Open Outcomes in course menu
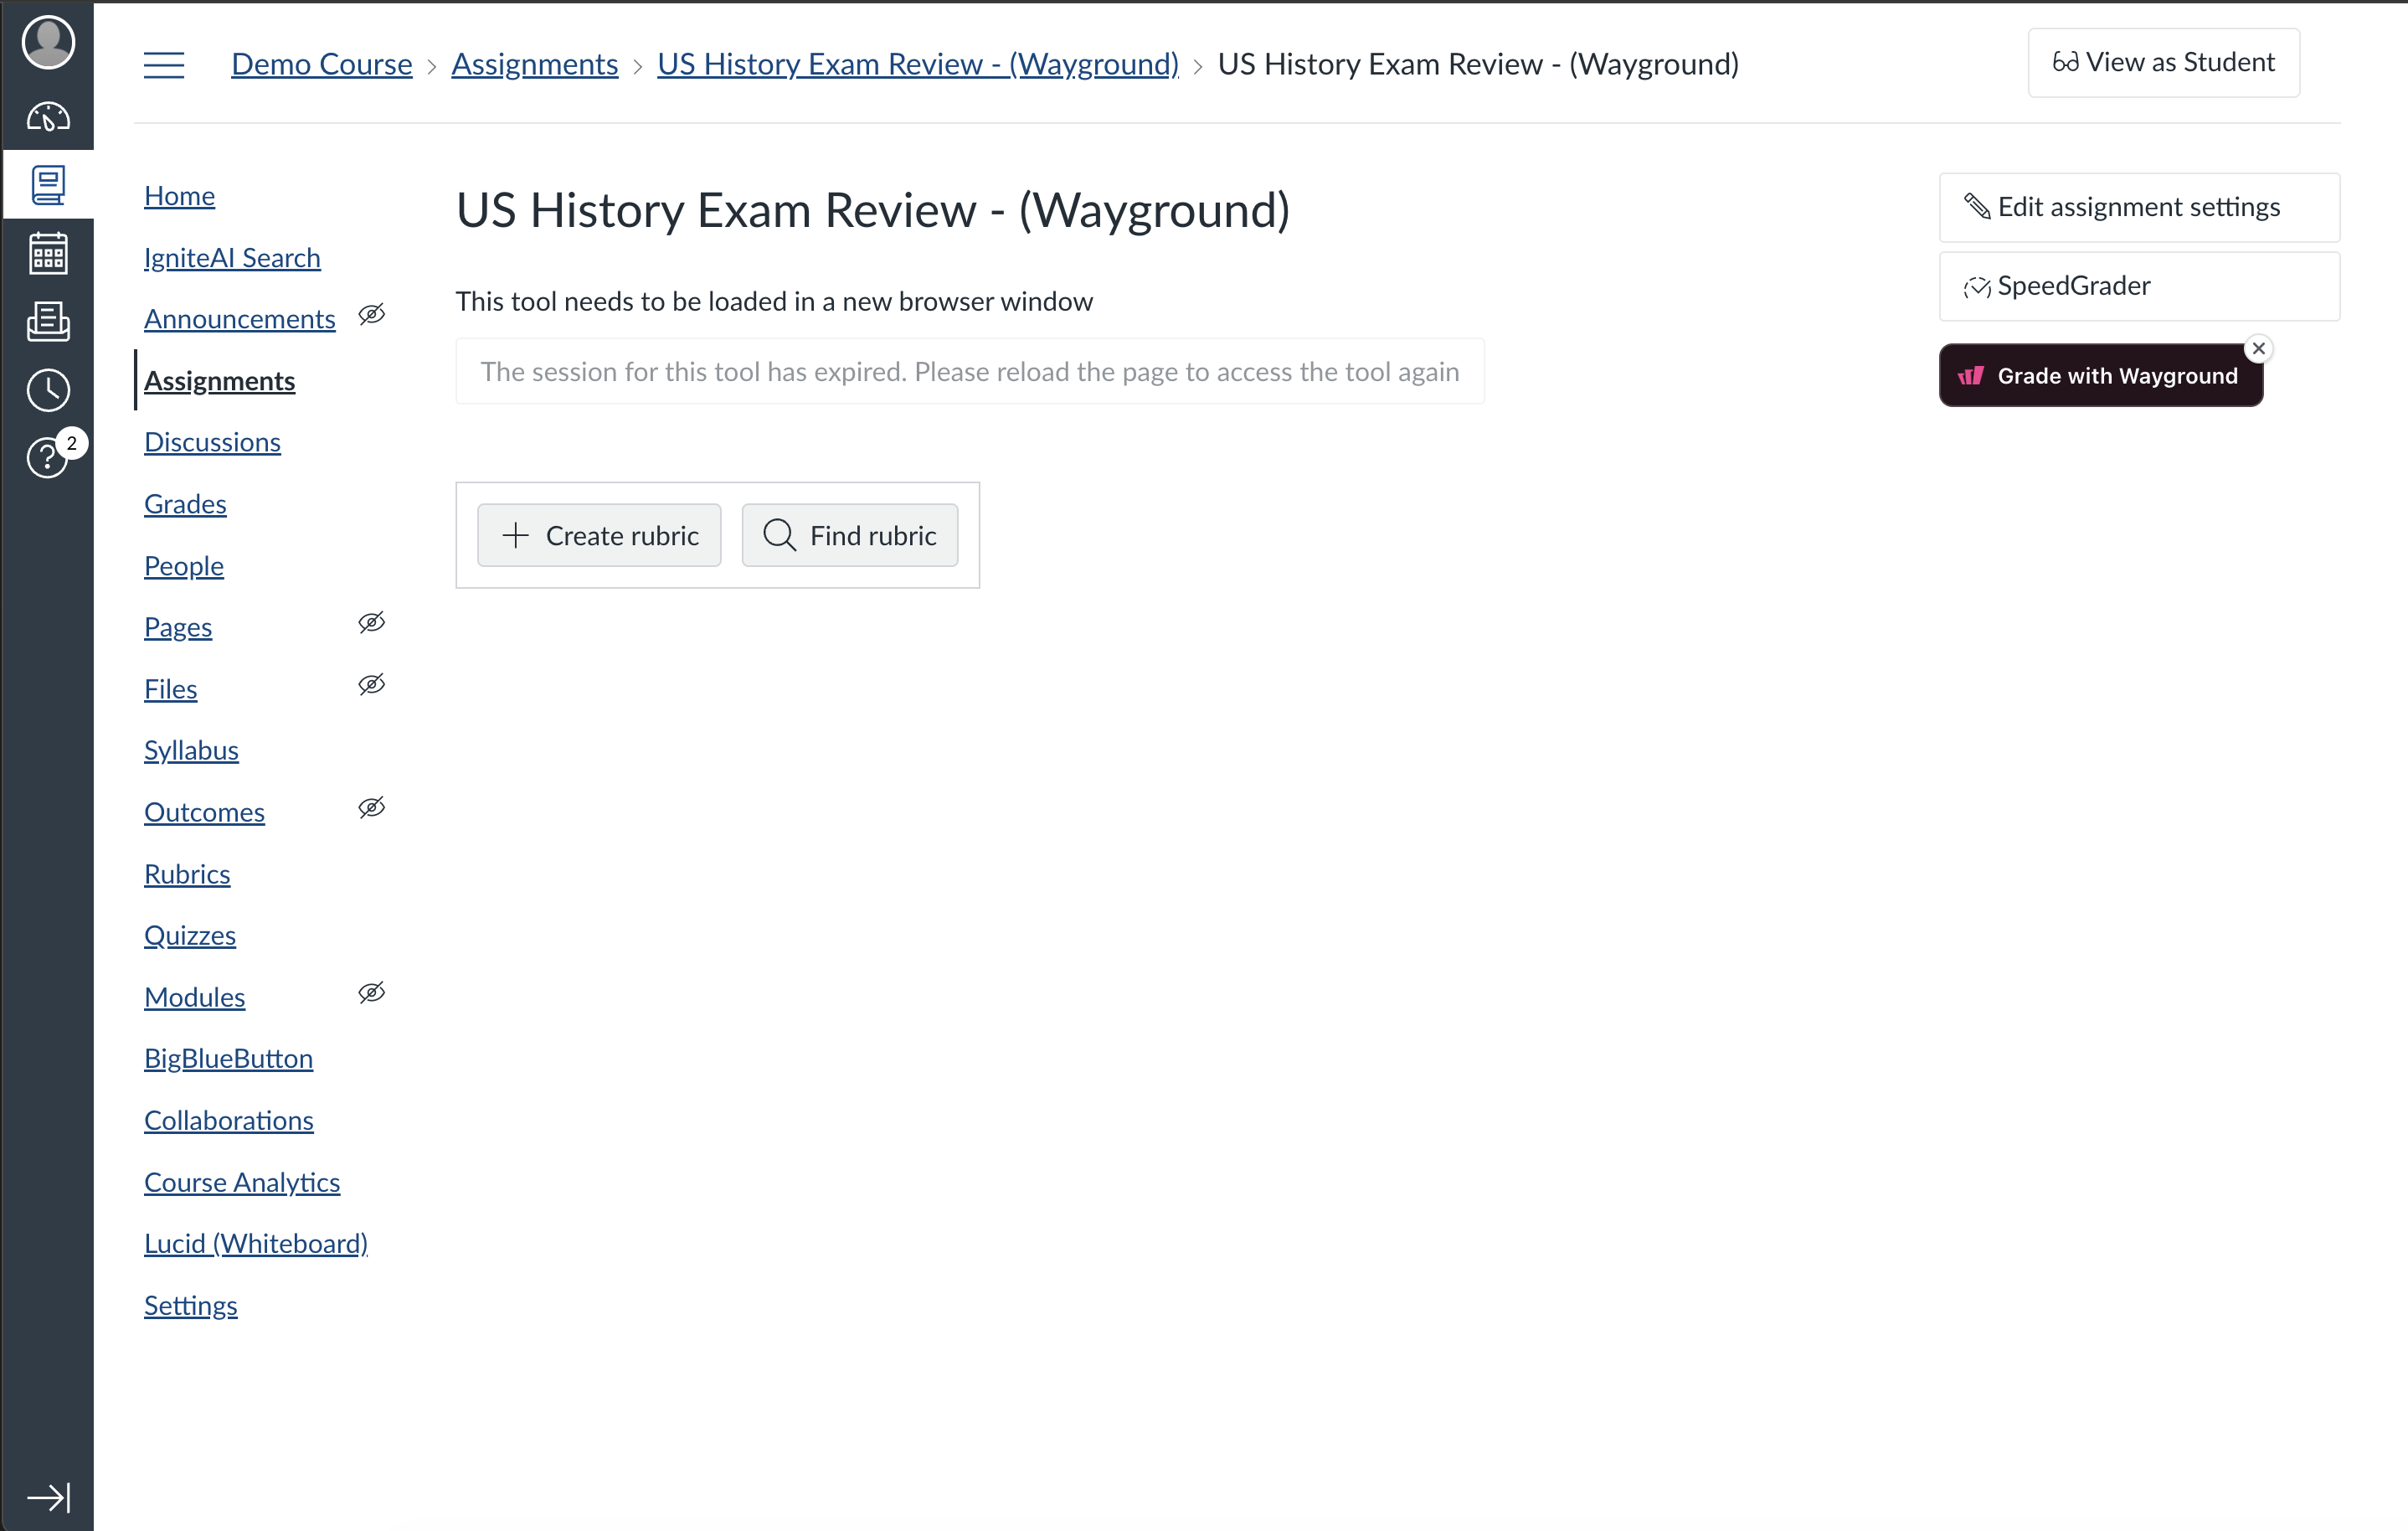This screenshot has width=2408, height=1531. click(204, 813)
